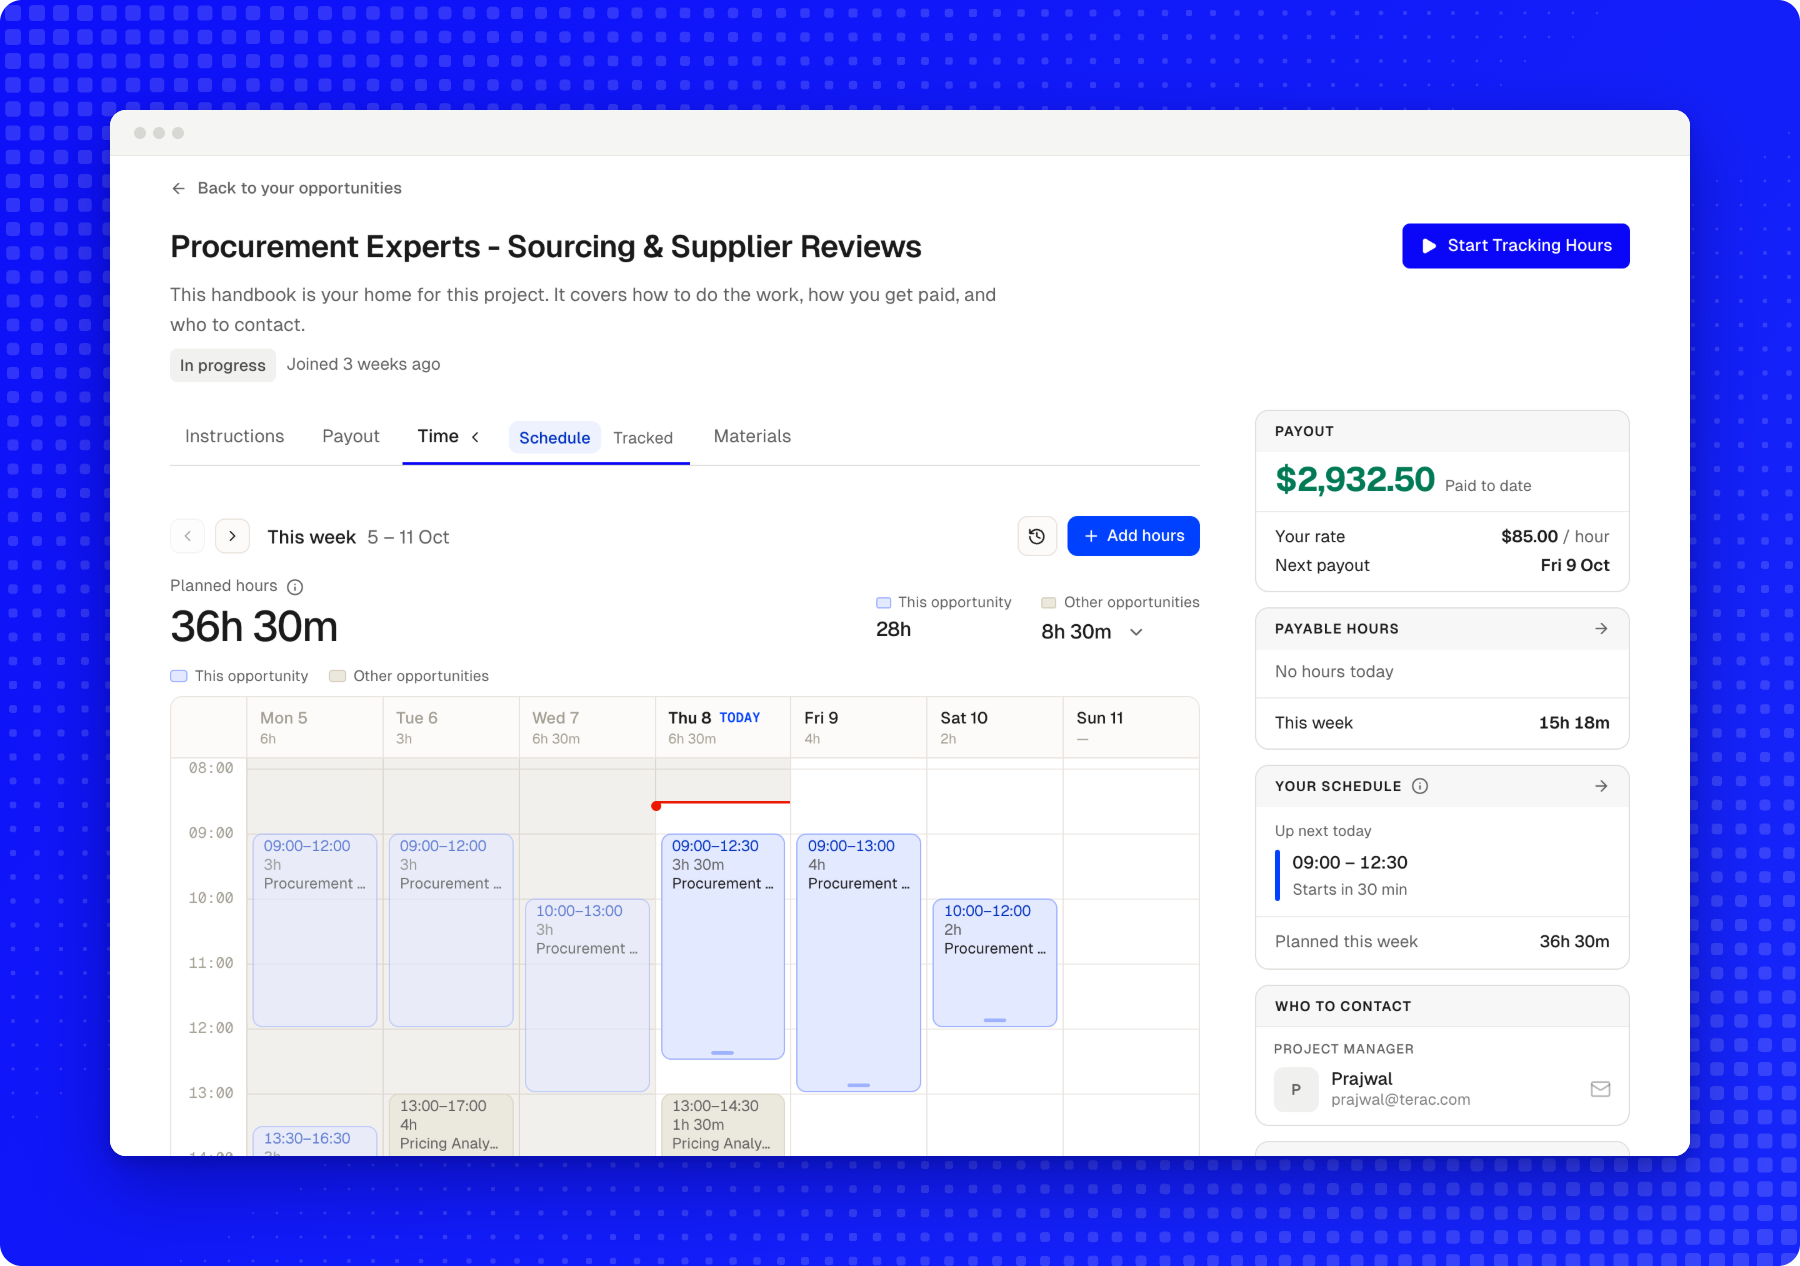Click This opportunity legend swatch above calendar

coord(179,676)
